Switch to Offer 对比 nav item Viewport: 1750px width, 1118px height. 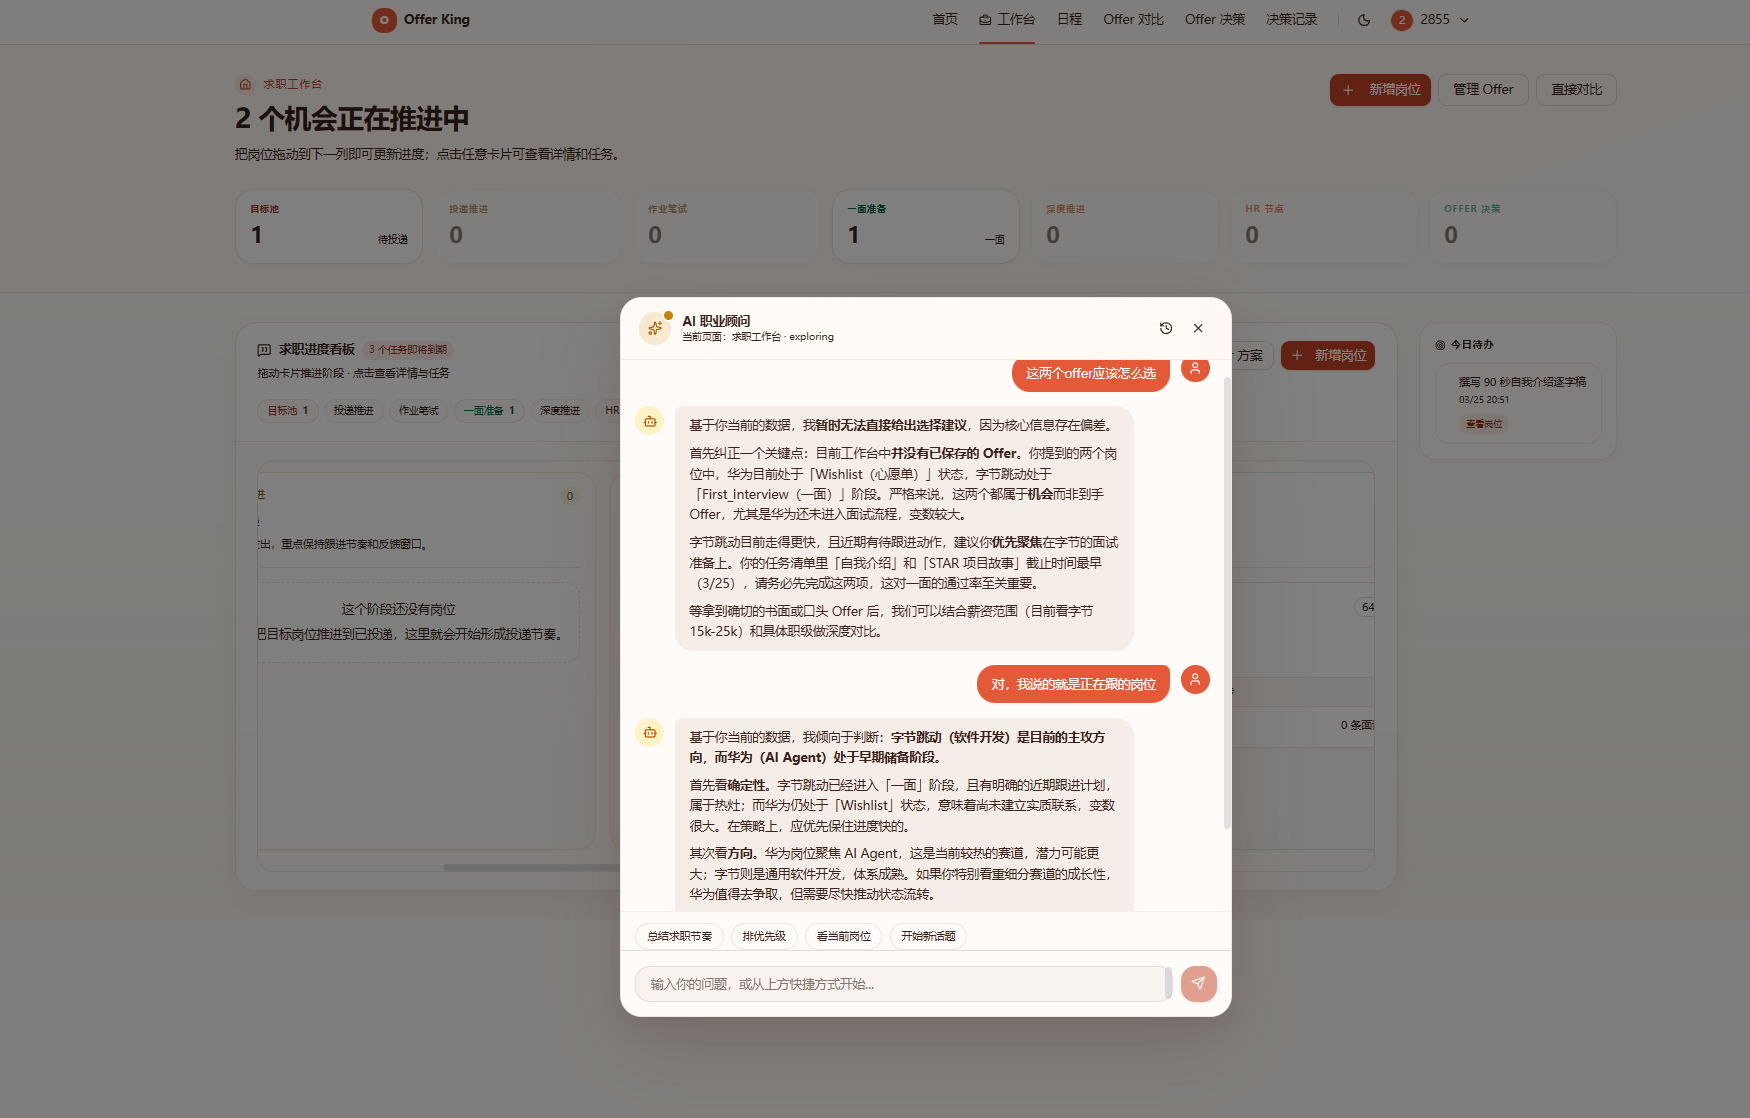1133,20
